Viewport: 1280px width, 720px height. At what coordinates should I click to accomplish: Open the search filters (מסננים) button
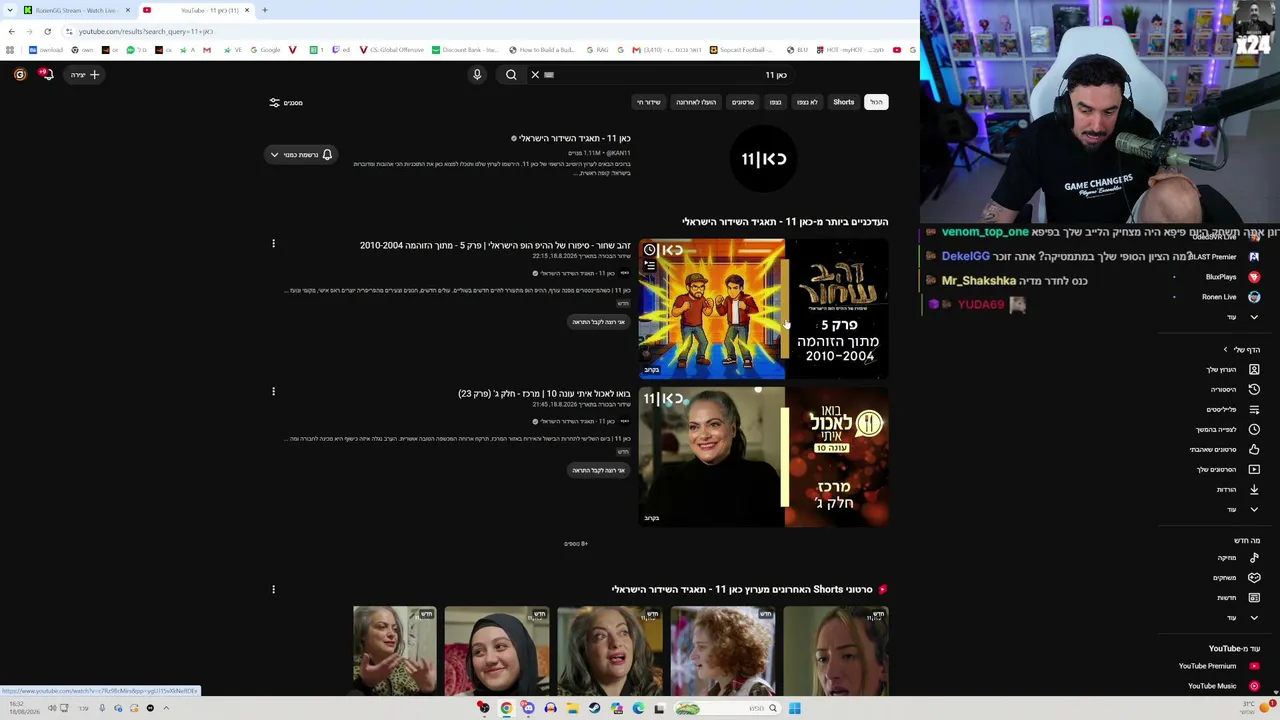click(286, 103)
